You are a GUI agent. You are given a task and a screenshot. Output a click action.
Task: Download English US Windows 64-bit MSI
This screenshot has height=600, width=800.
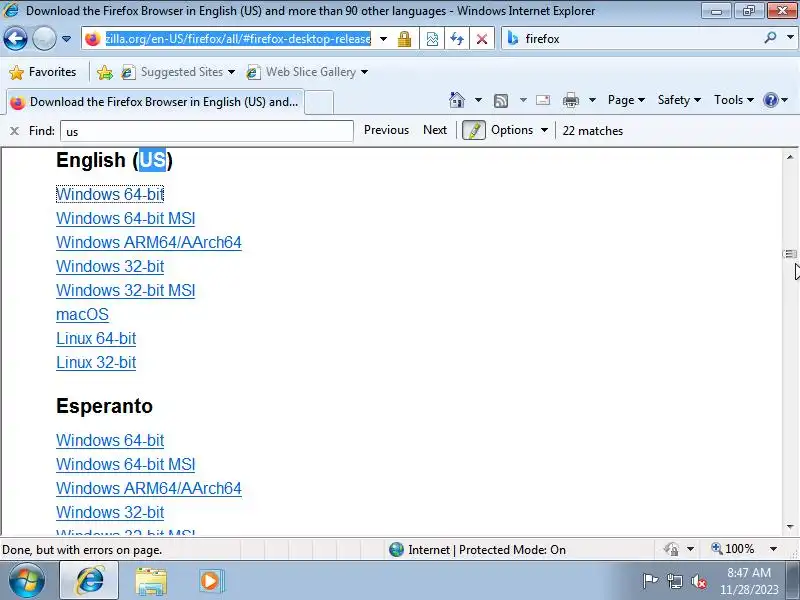126,218
